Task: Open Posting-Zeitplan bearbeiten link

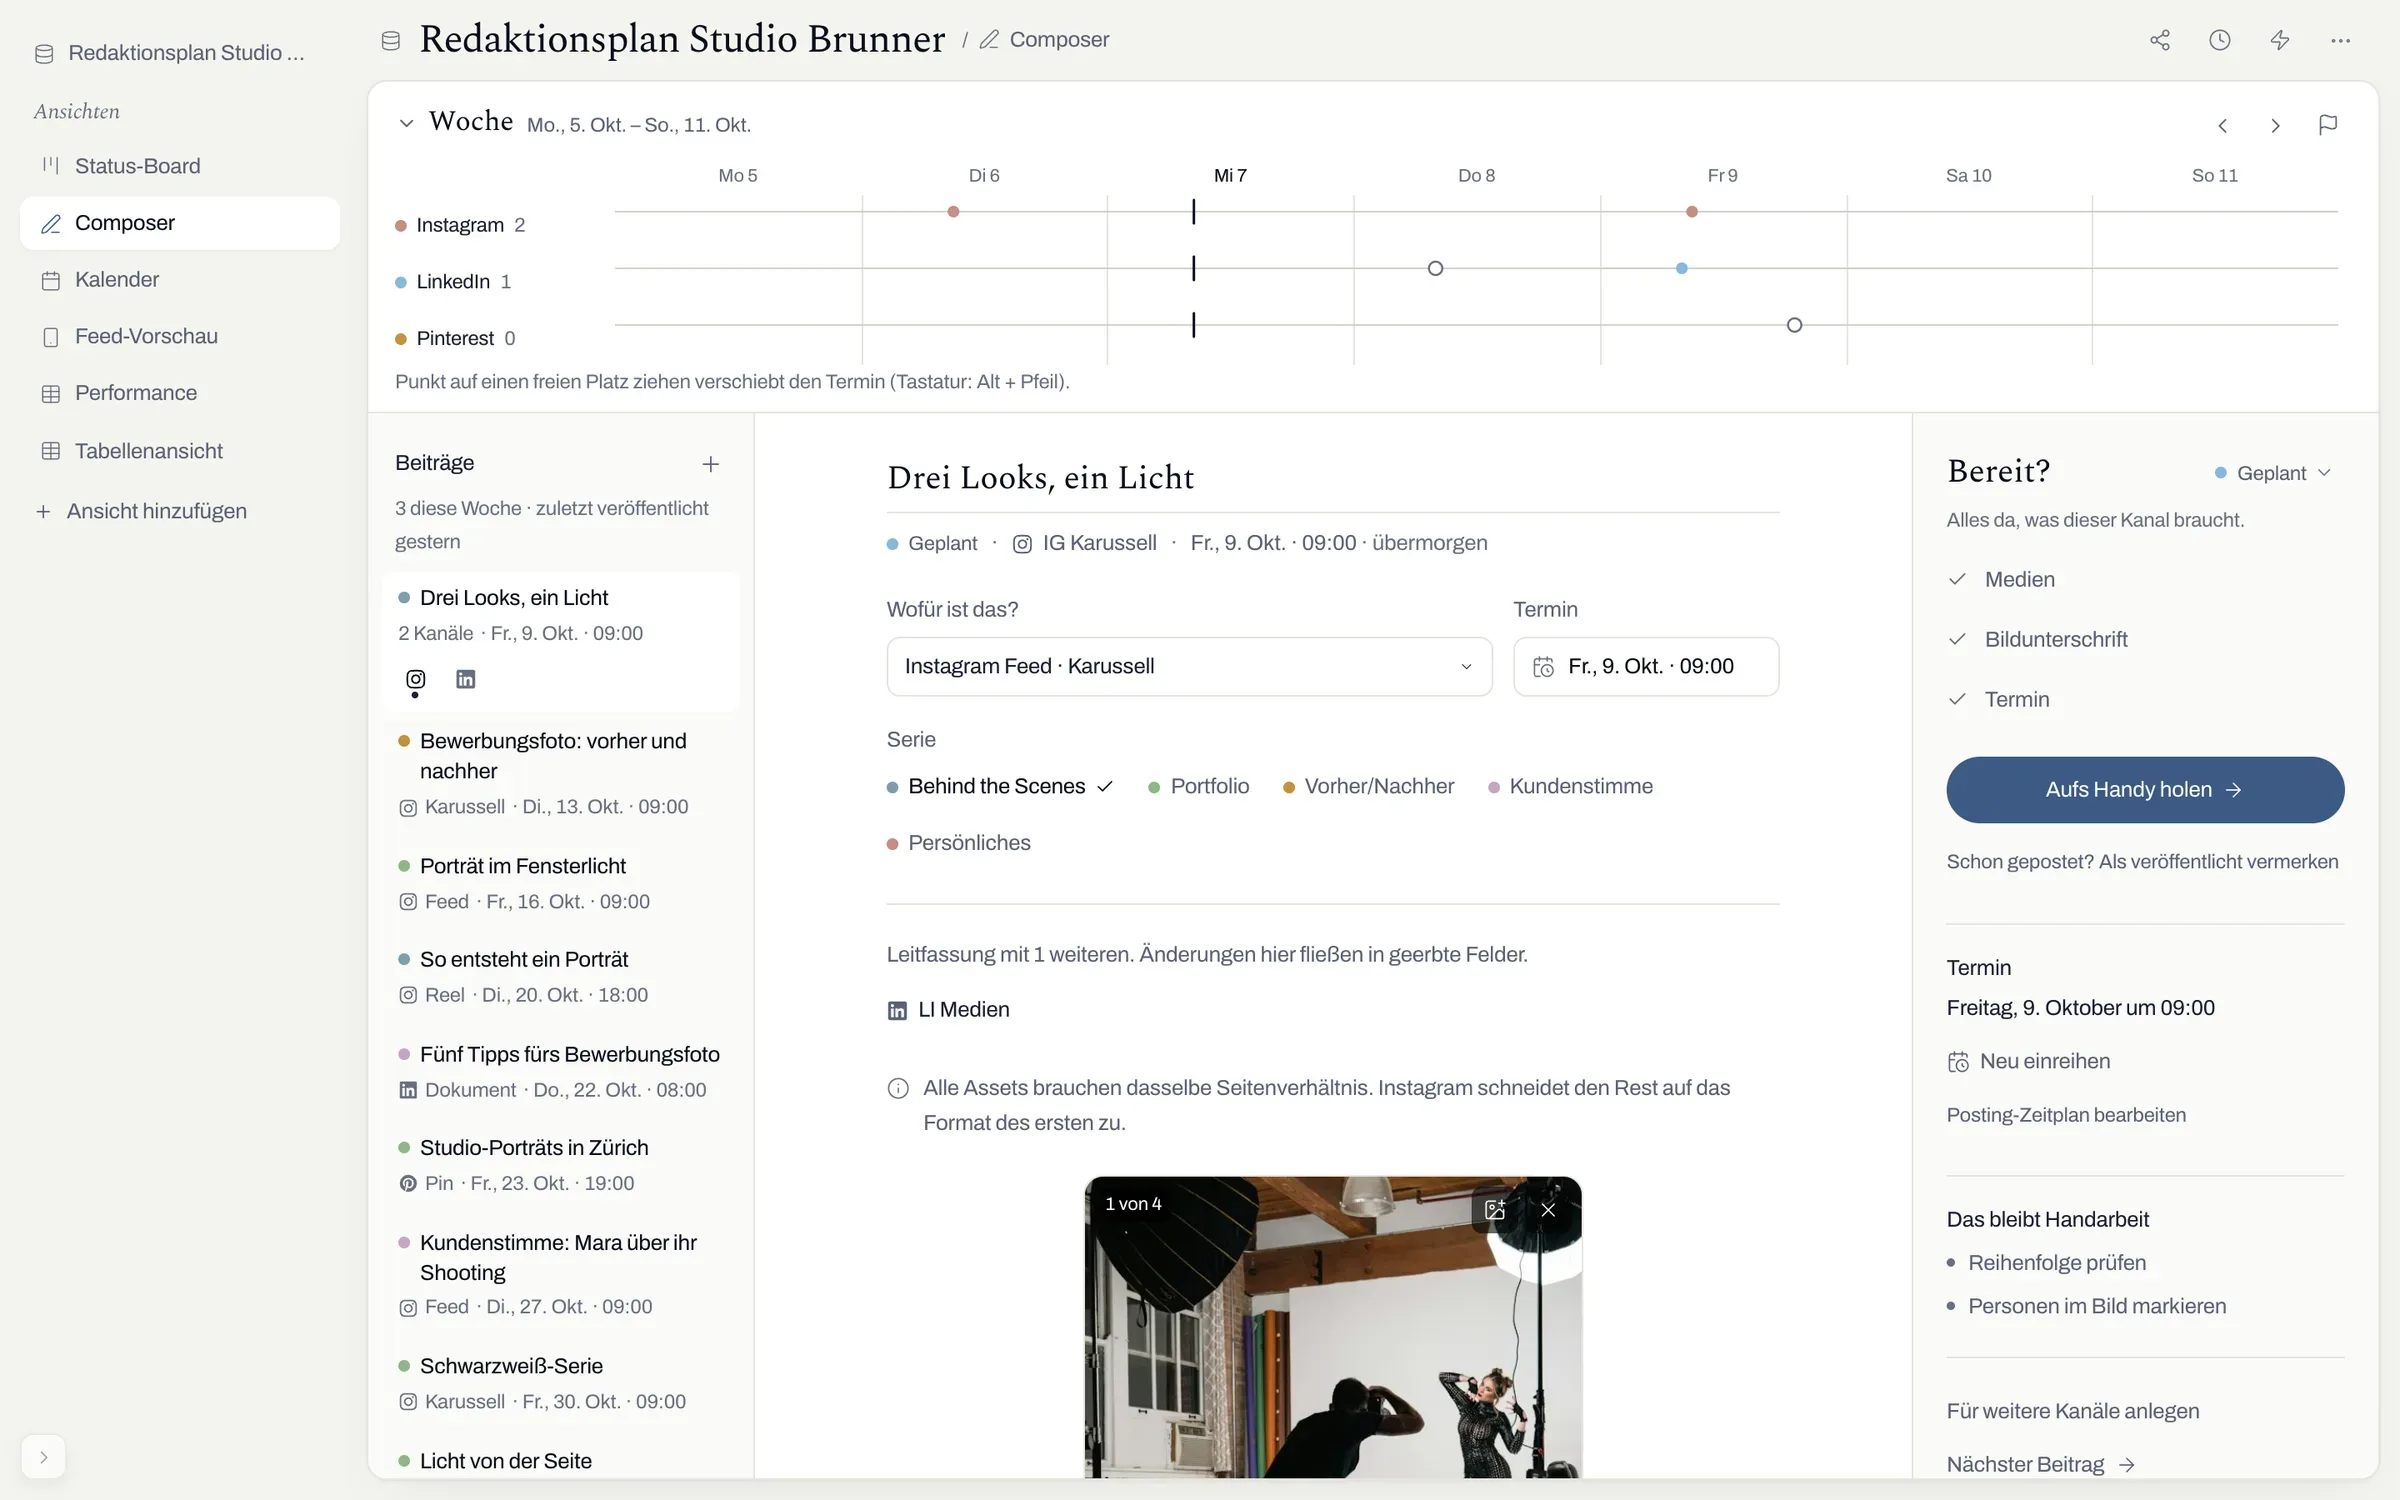Action: point(2066,1115)
